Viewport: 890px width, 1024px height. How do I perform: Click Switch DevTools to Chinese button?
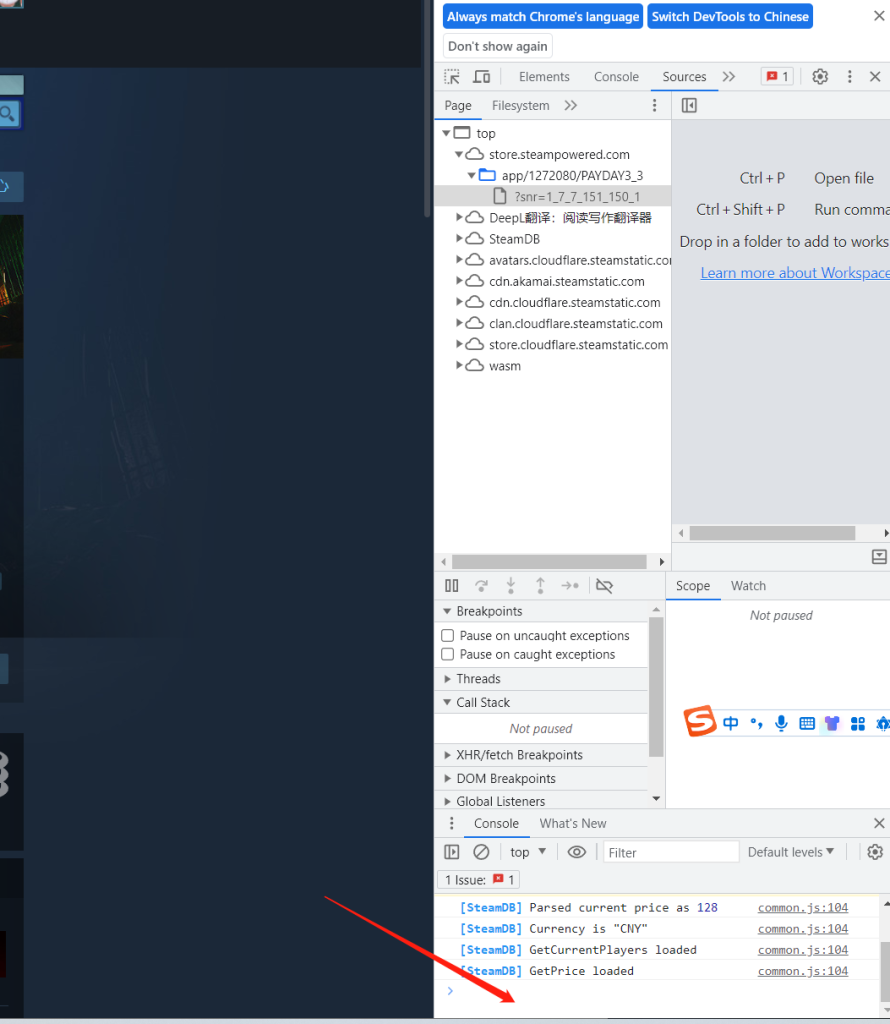(x=730, y=17)
